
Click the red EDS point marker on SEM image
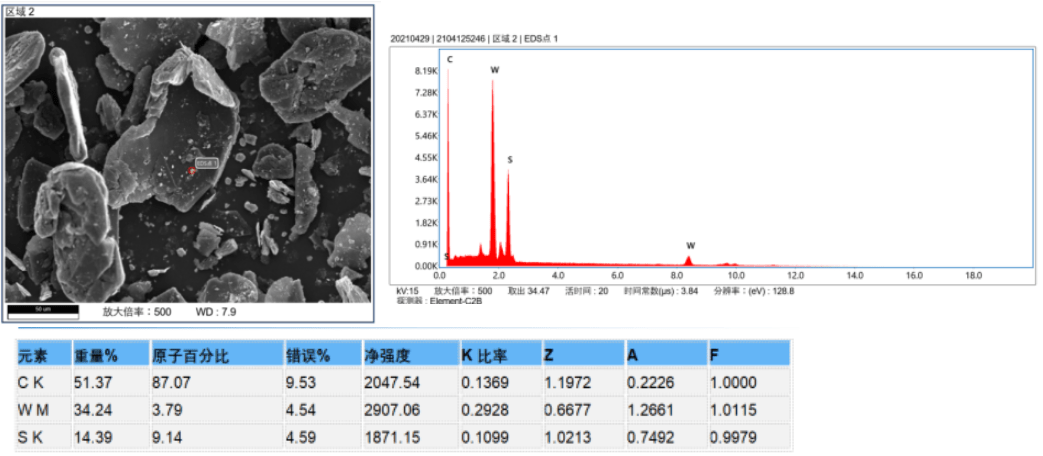192,170
